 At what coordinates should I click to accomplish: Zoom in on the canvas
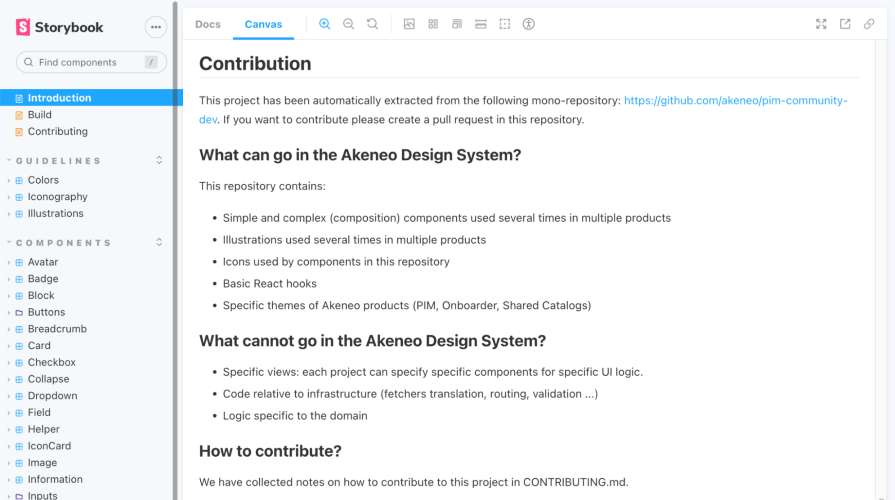click(325, 24)
